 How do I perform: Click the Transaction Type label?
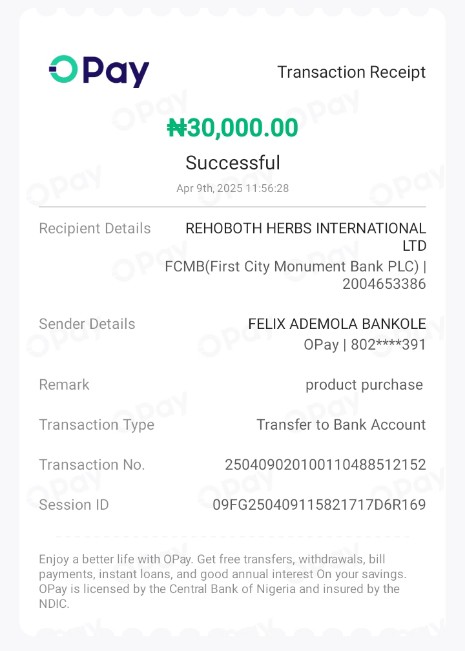point(97,425)
